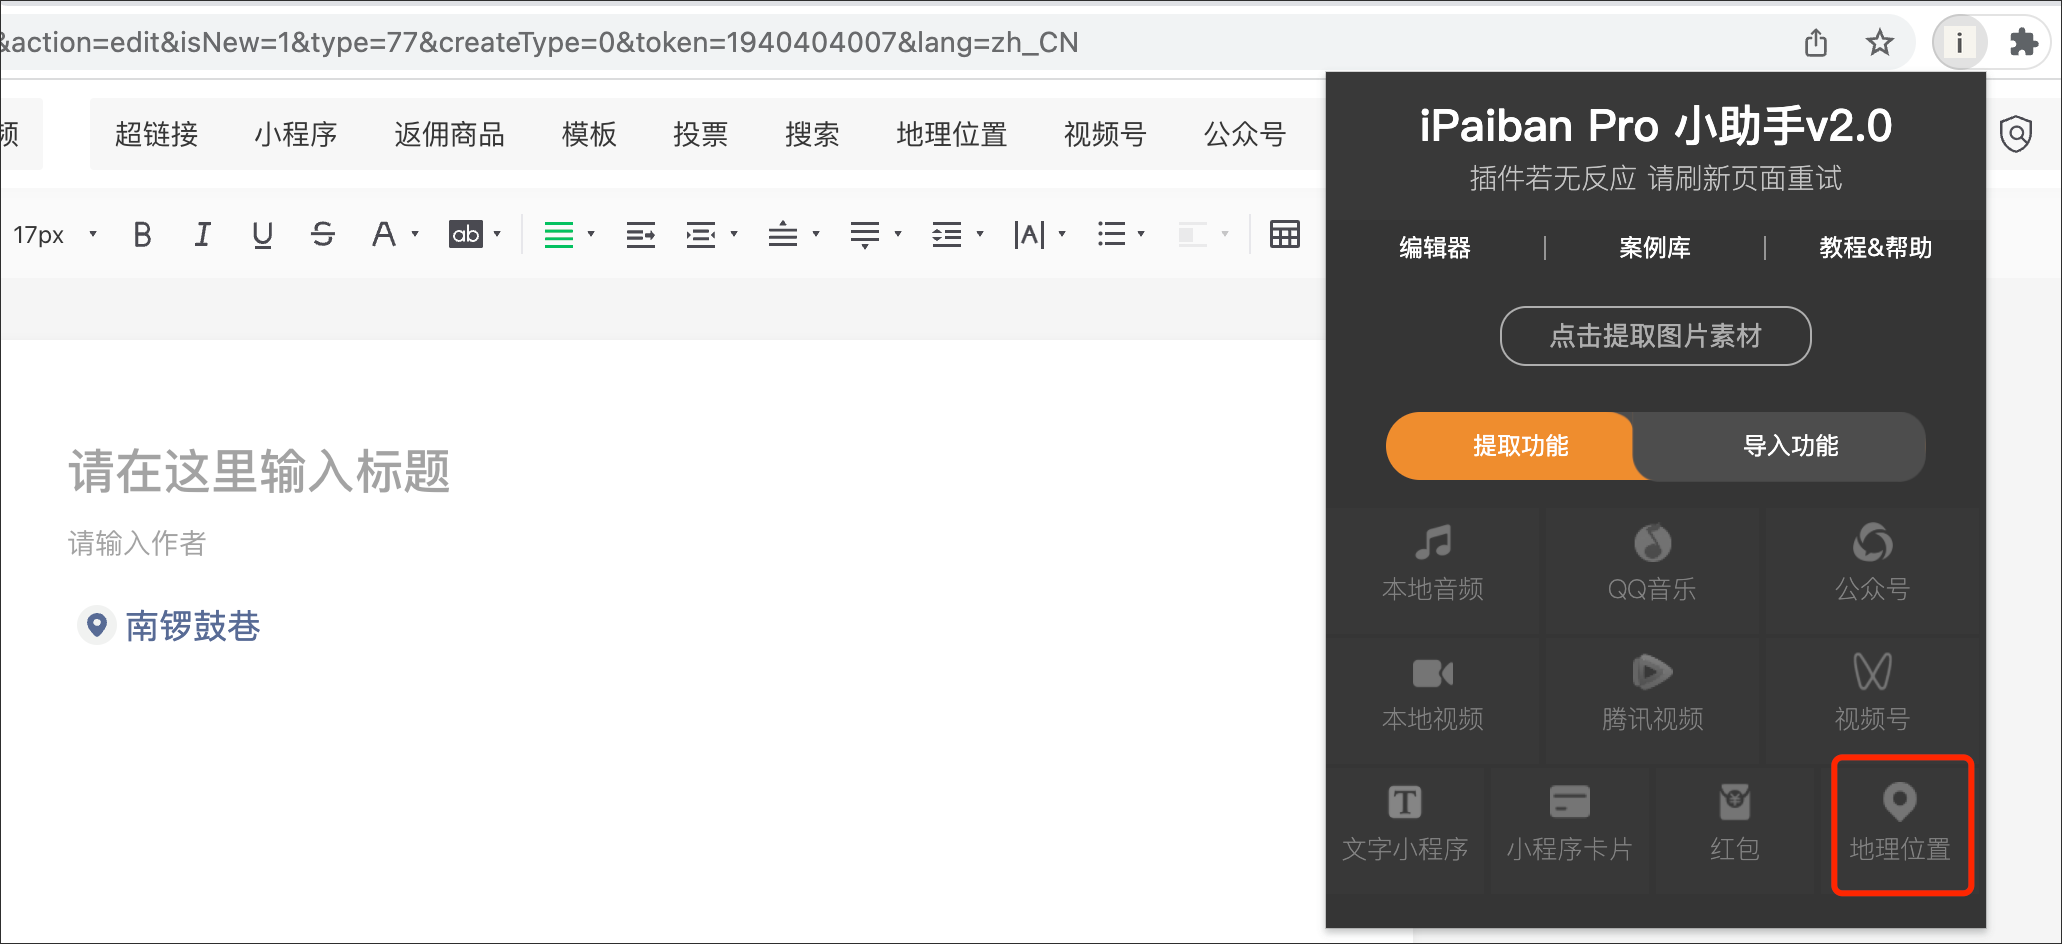This screenshot has height=944, width=2062.
Task: Click the 本地视频 camera icon
Action: click(x=1432, y=673)
